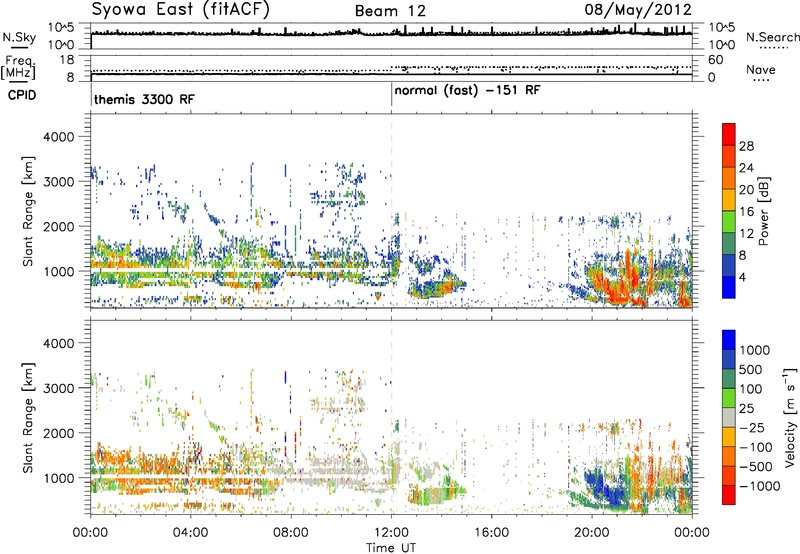The height and width of the screenshot is (554, 800).
Task: Click the blue velocity patch near 20:30
Action: pos(607,489)
